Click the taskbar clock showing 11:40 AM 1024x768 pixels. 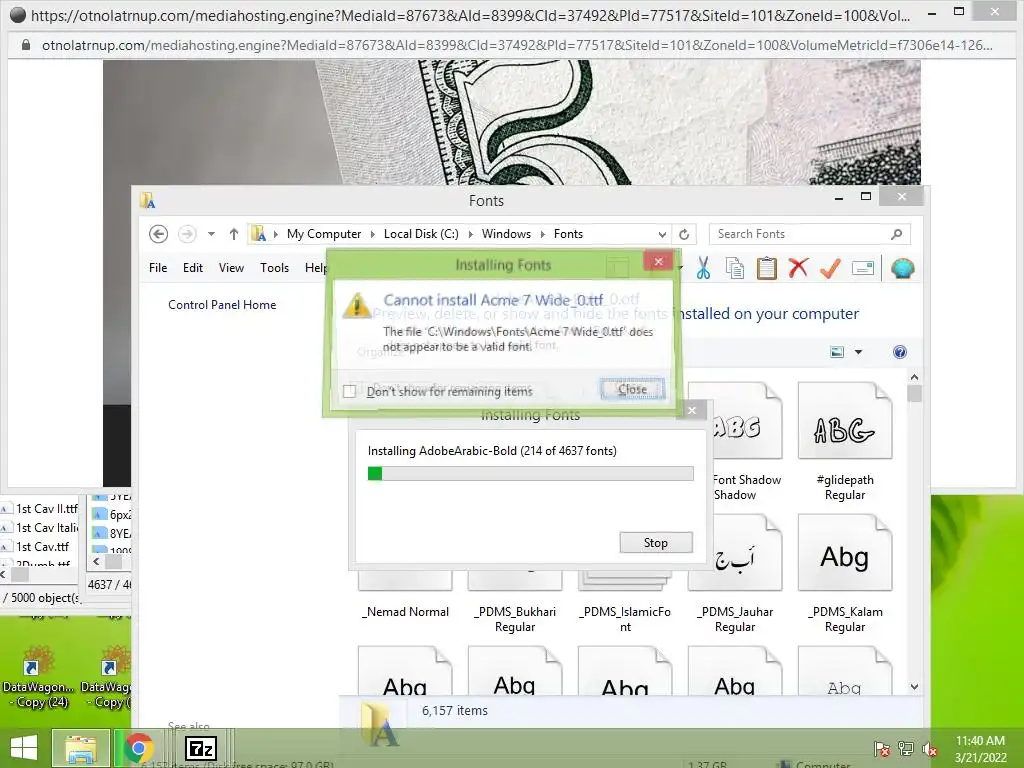[x=980, y=749]
